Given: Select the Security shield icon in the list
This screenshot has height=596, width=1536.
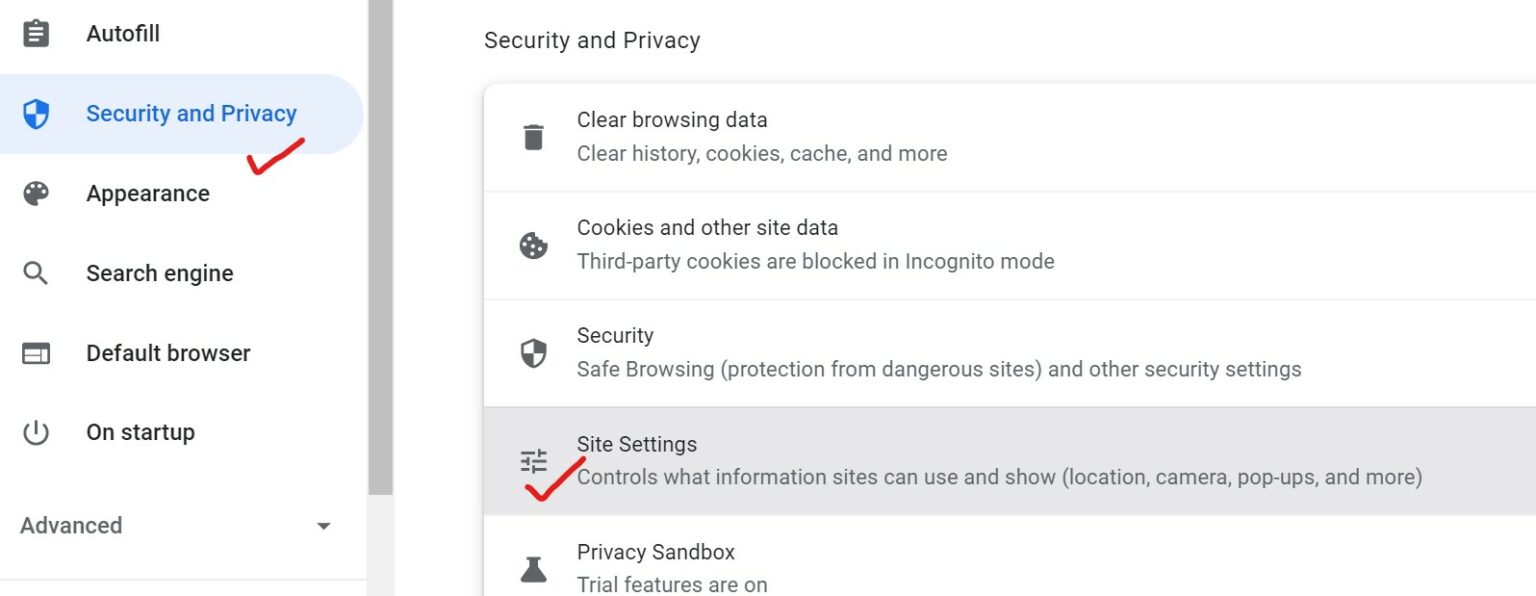Looking at the screenshot, I should (535, 352).
